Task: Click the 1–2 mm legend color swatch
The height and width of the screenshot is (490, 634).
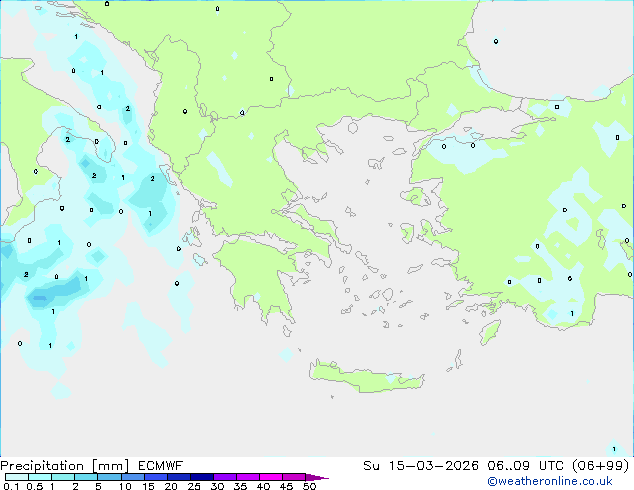Action: (63, 477)
